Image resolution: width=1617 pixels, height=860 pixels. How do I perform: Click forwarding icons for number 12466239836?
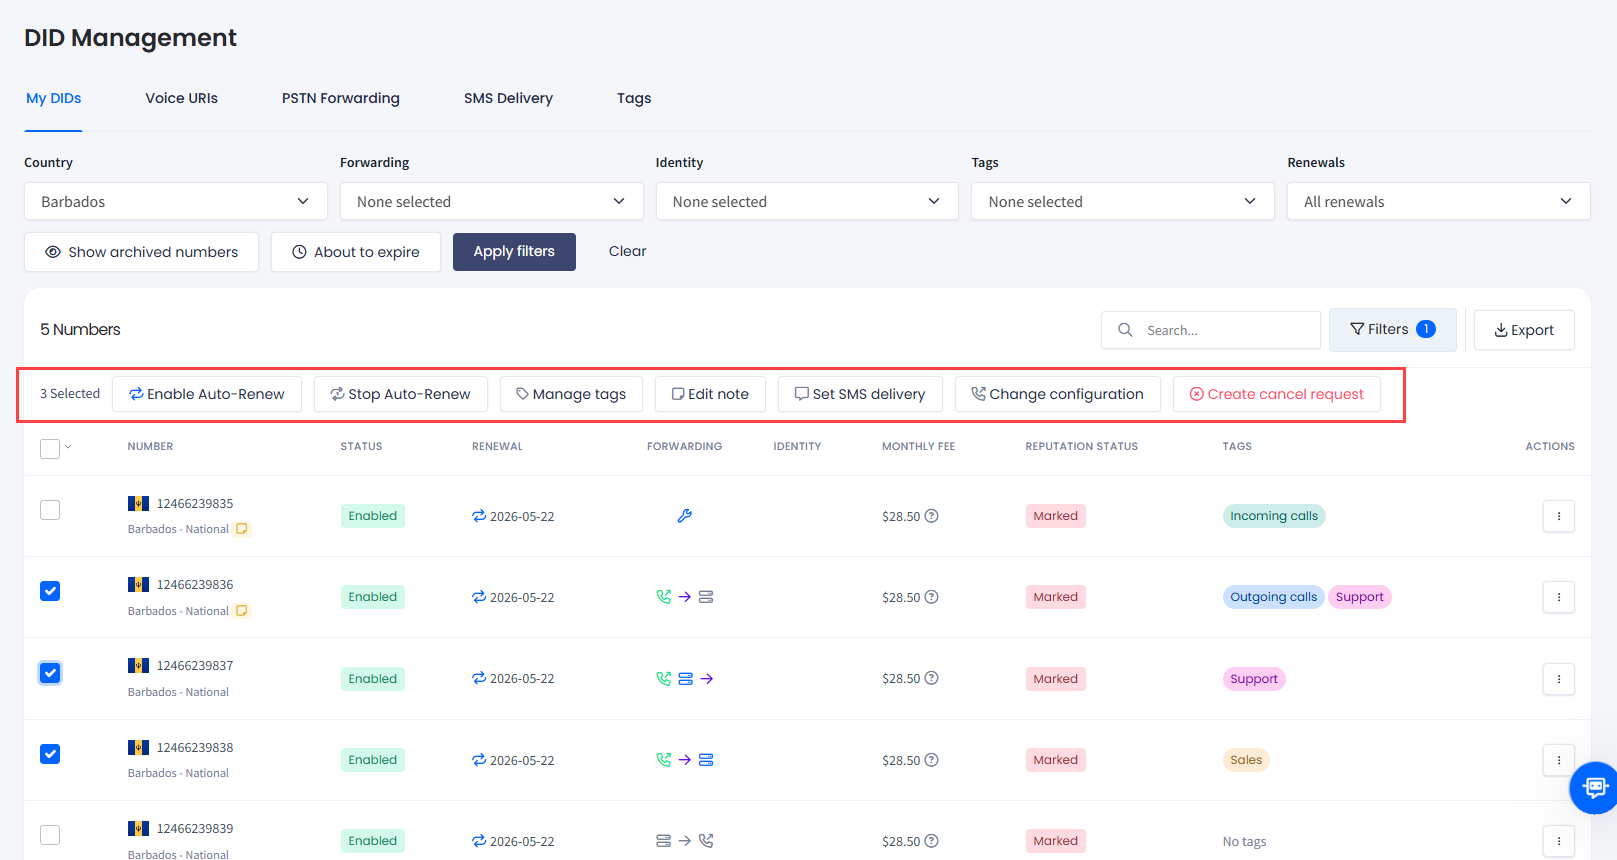pos(685,597)
